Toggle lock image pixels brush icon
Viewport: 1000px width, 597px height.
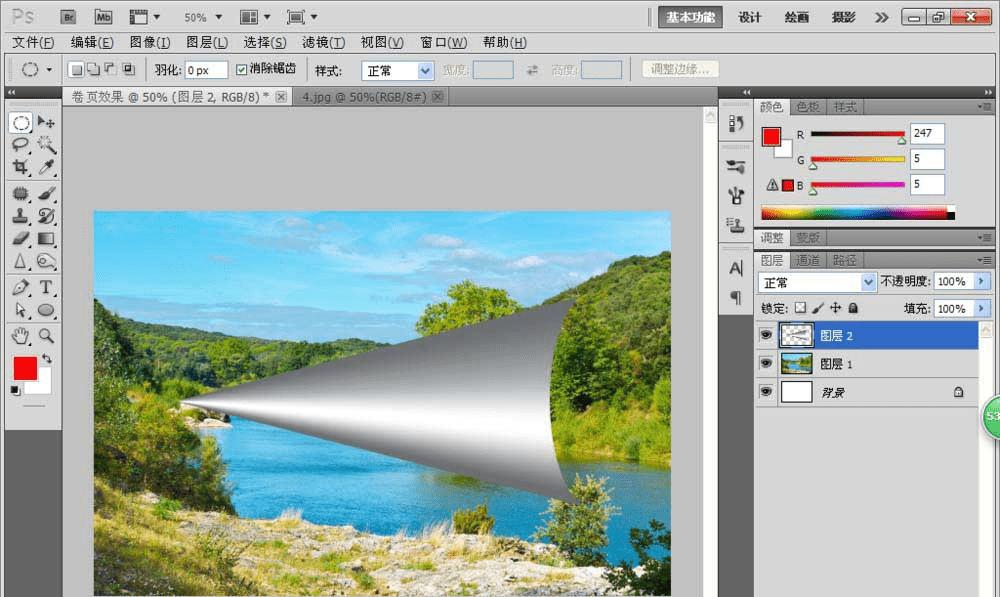818,308
